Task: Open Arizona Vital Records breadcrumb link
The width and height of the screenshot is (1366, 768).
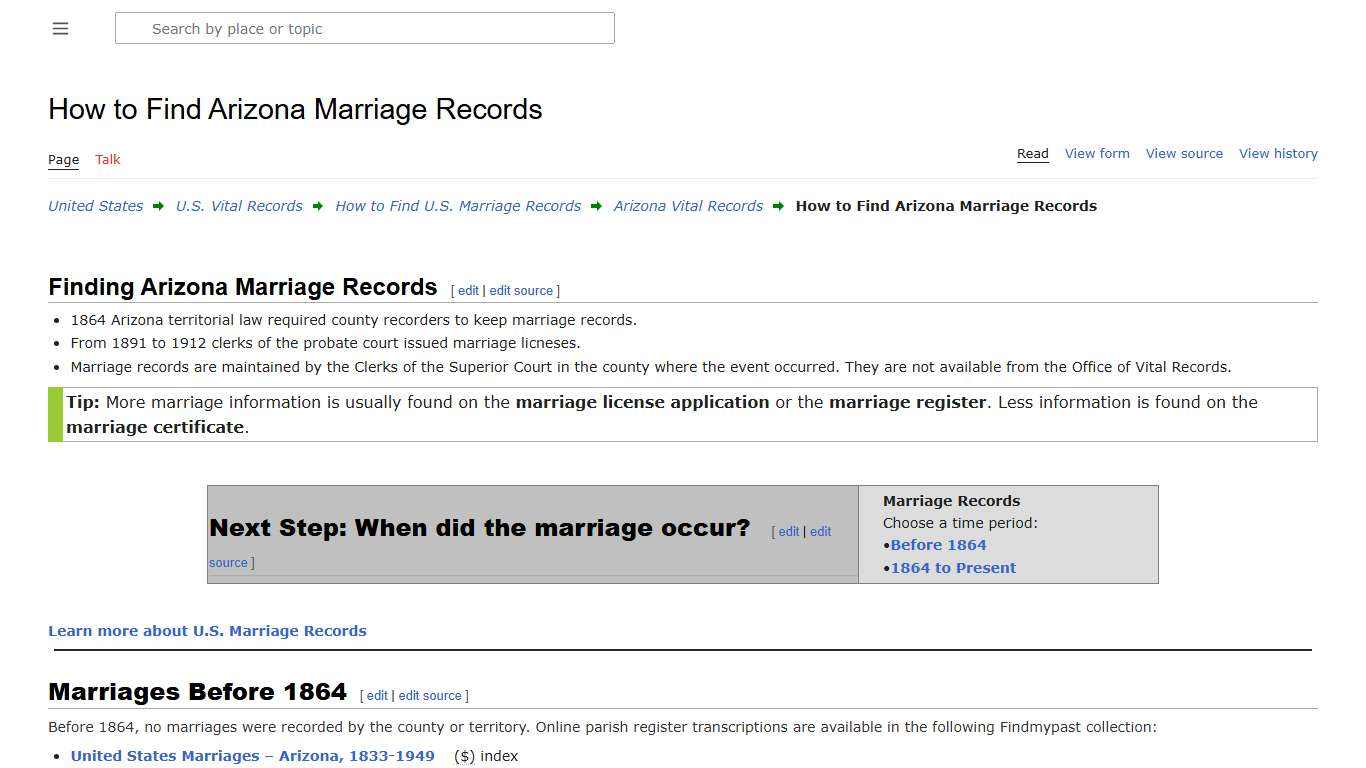Action: 688,206
